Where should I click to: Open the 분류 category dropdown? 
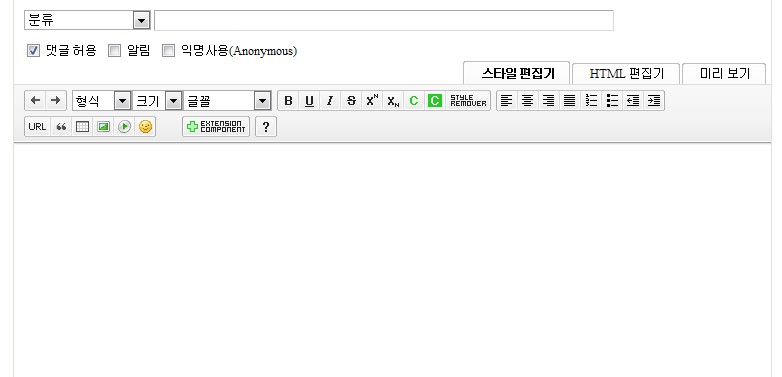click(x=87, y=20)
